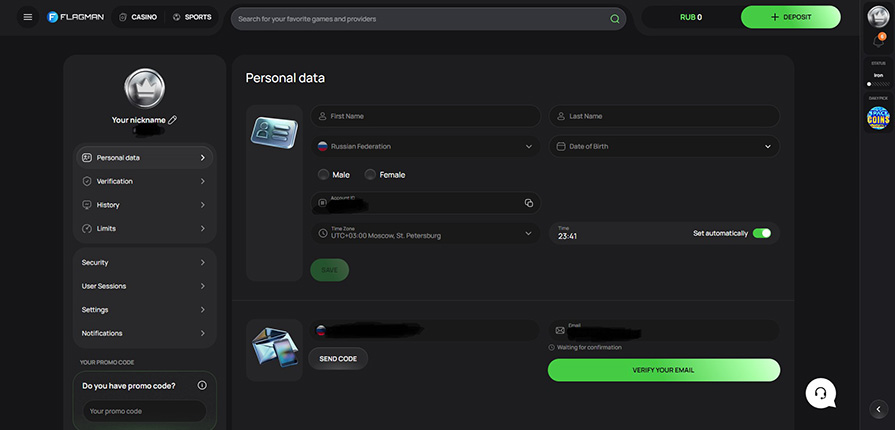Select the Male radio button

pyautogui.click(x=324, y=174)
